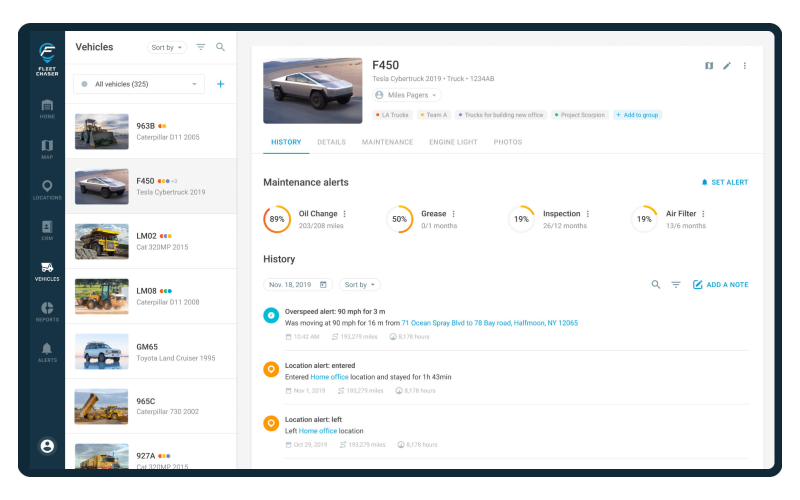
Task: Open Alerts bell in sidebar
Action: point(47,352)
